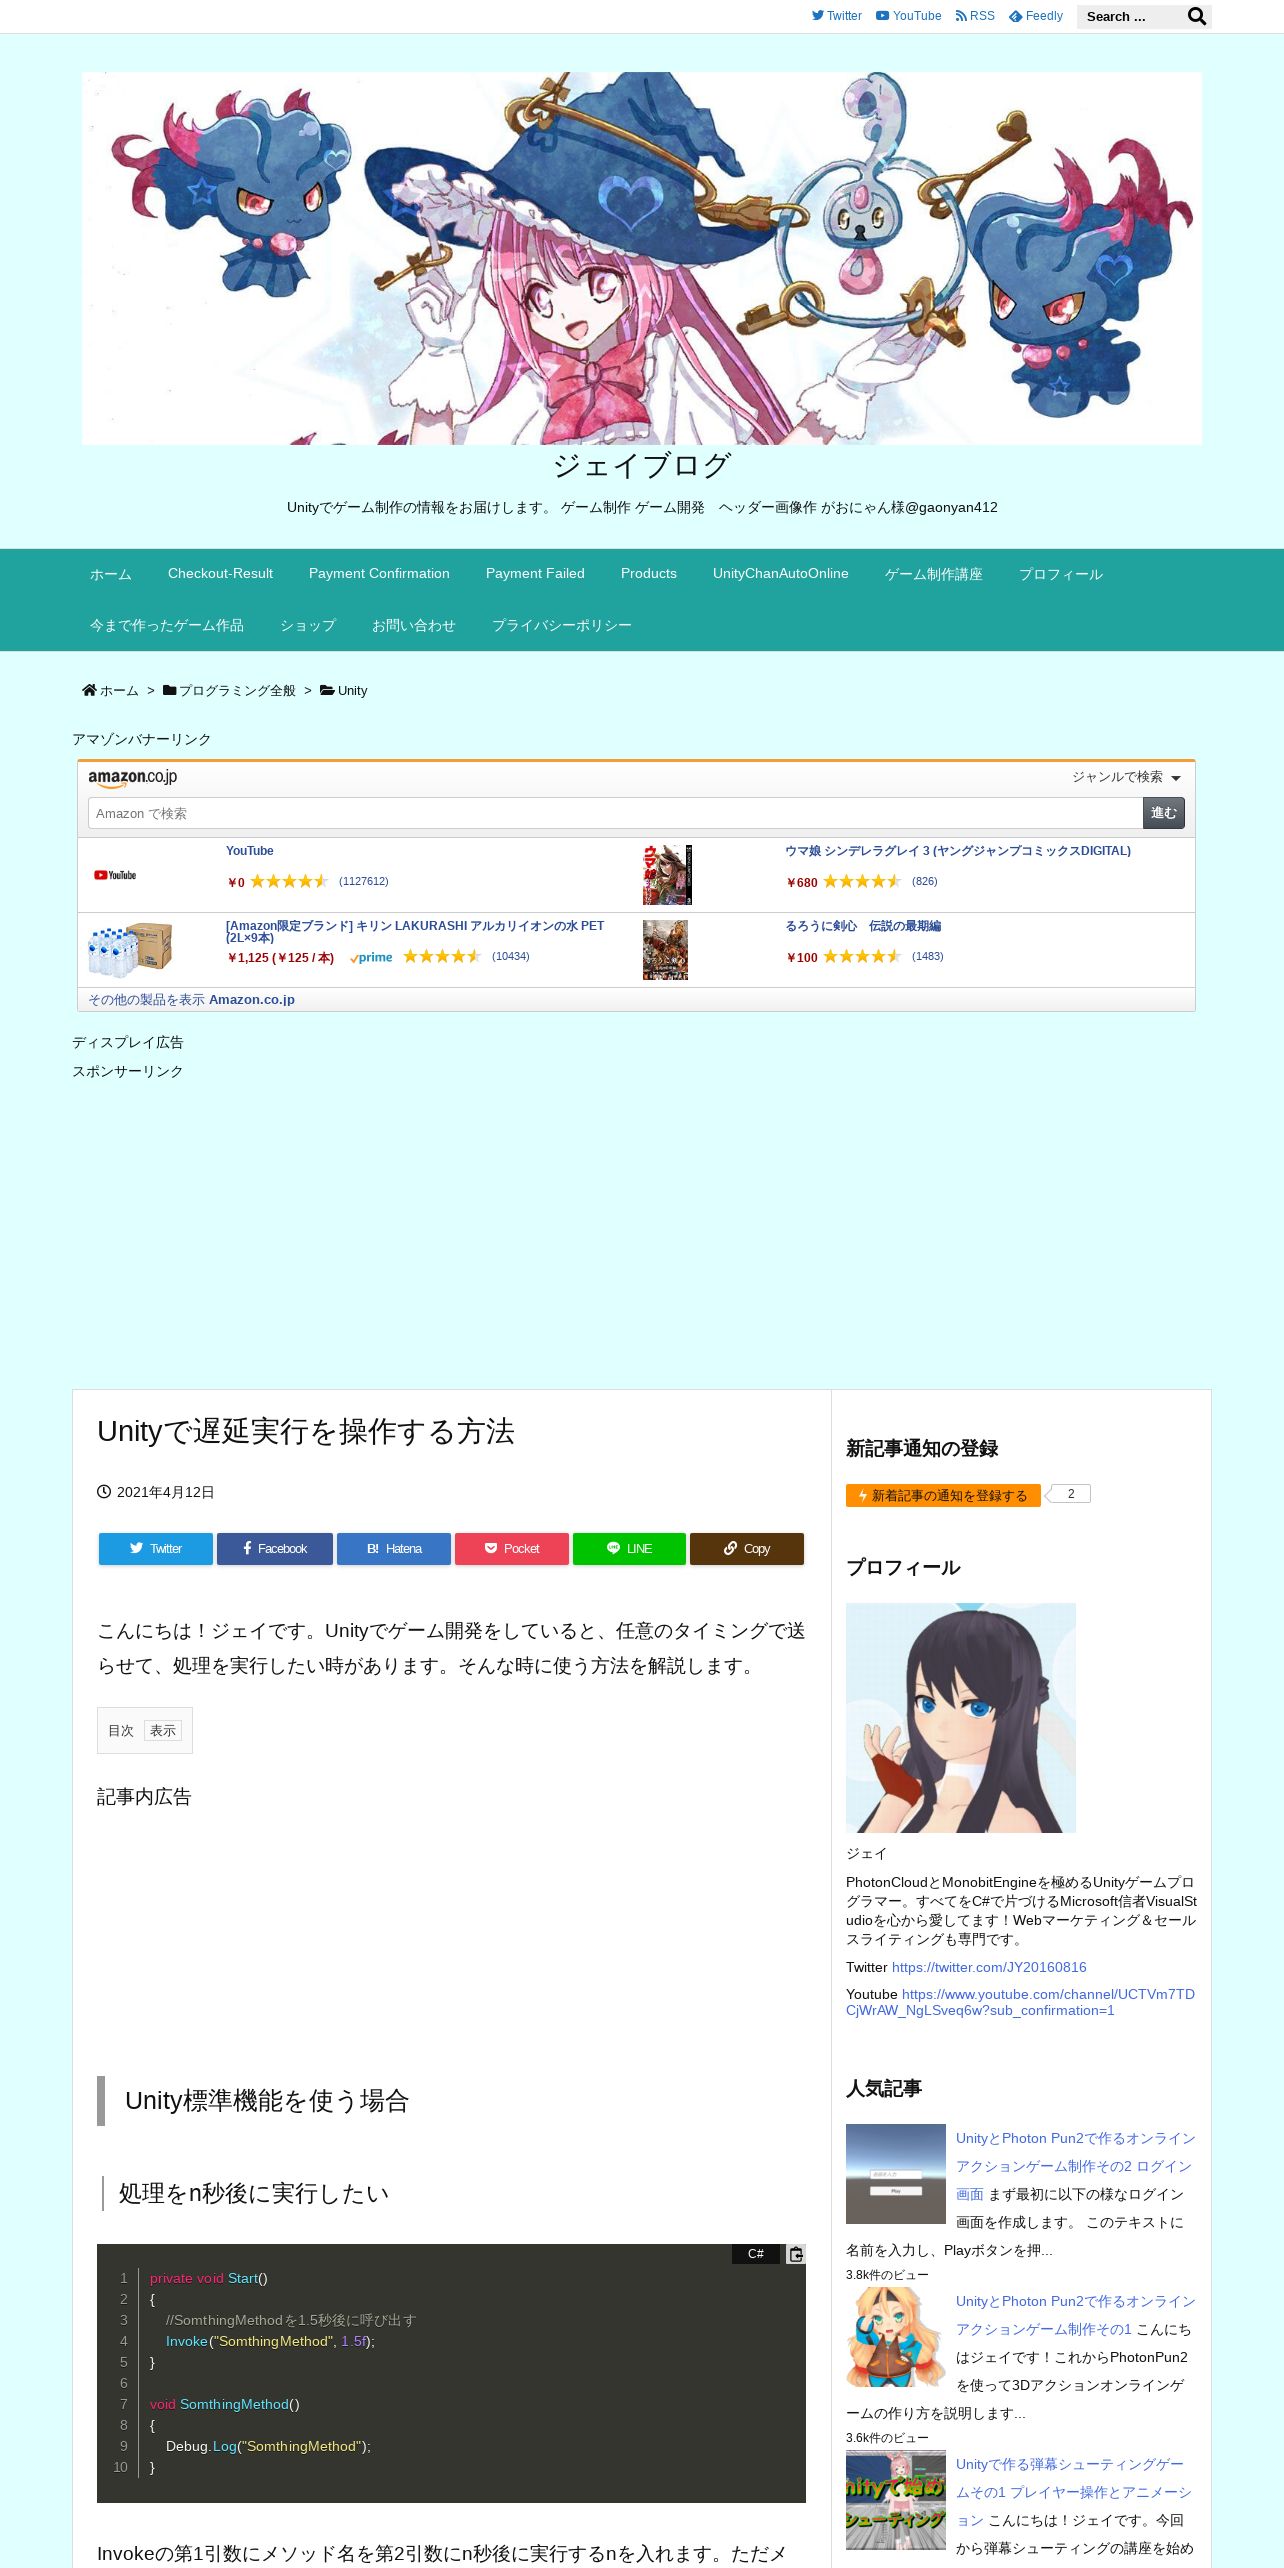Open the Twitter link in top bar
This screenshot has height=2568, width=1284.
pyautogui.click(x=836, y=16)
